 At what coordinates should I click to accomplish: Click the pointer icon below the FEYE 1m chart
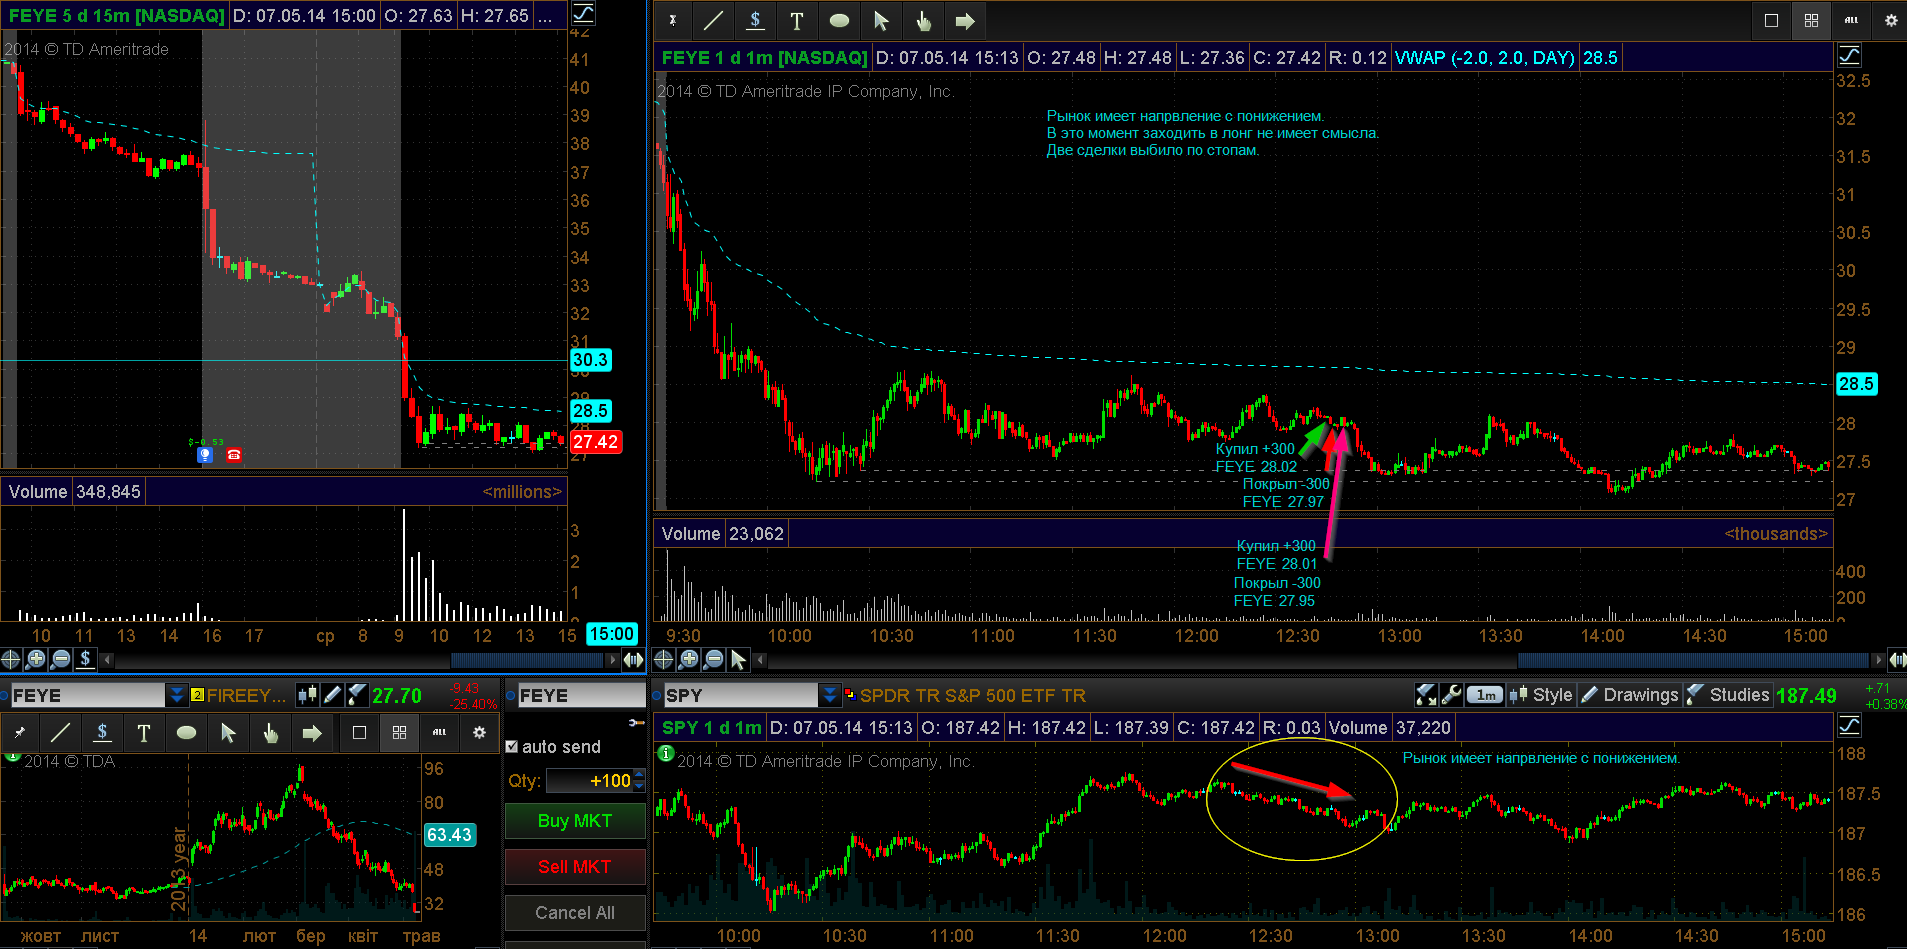tap(739, 659)
